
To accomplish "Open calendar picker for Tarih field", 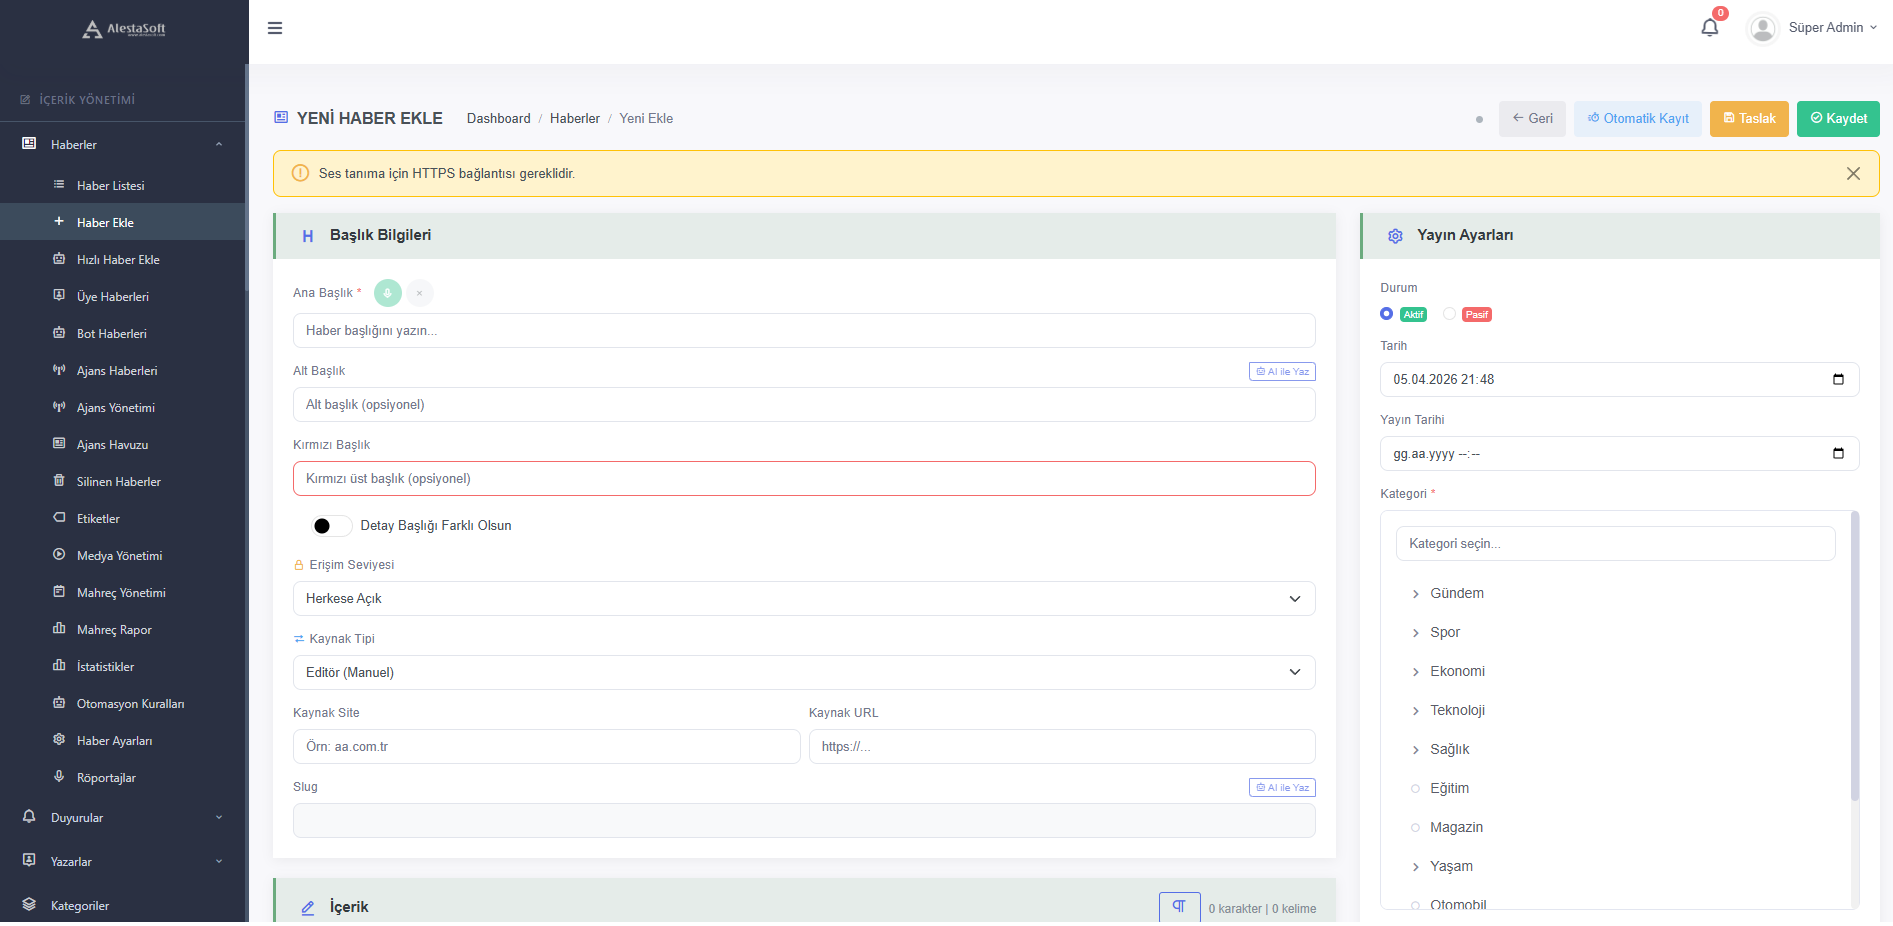I will [x=1838, y=380].
